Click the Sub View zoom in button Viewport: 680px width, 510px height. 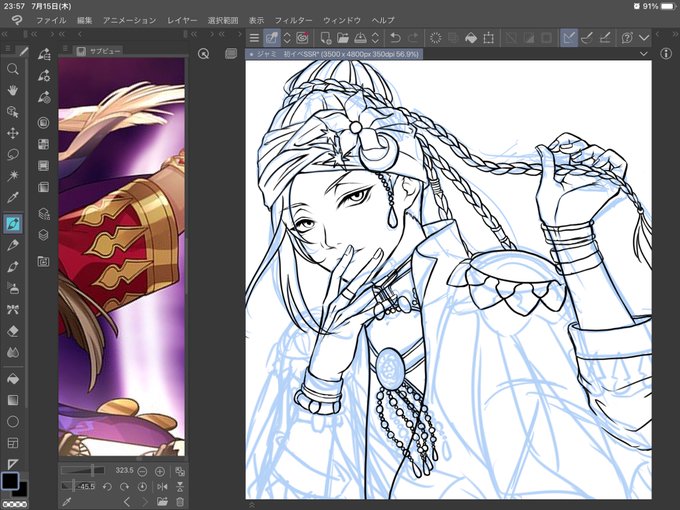[x=160, y=471]
